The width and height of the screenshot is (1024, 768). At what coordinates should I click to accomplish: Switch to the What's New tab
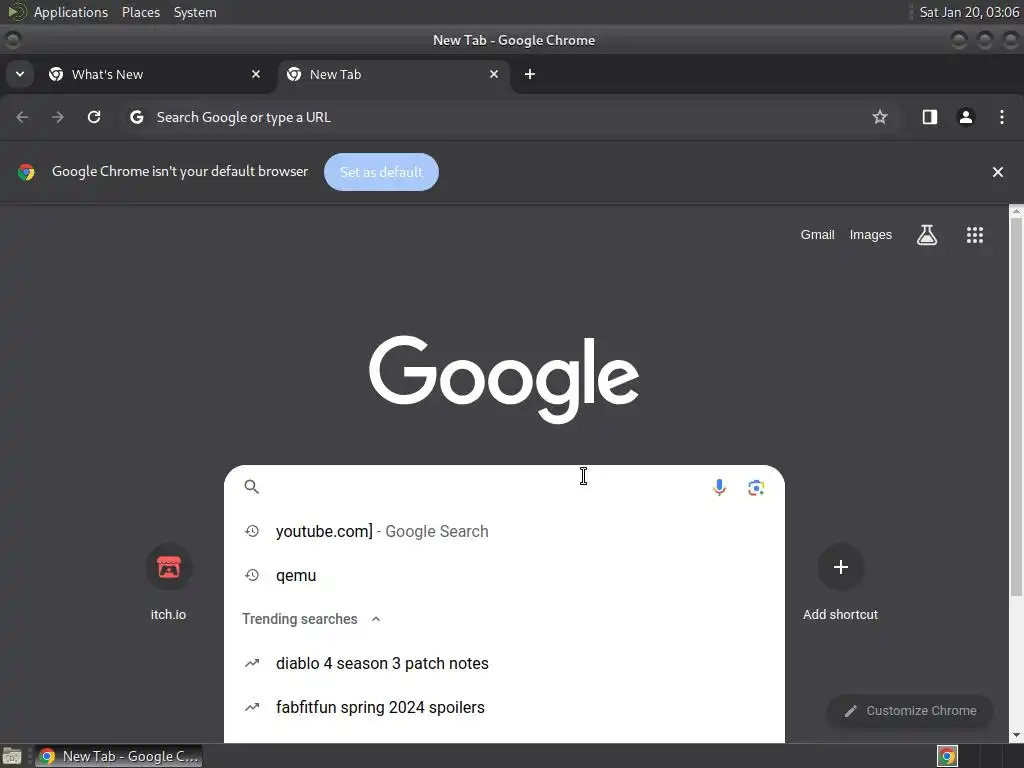(x=155, y=74)
